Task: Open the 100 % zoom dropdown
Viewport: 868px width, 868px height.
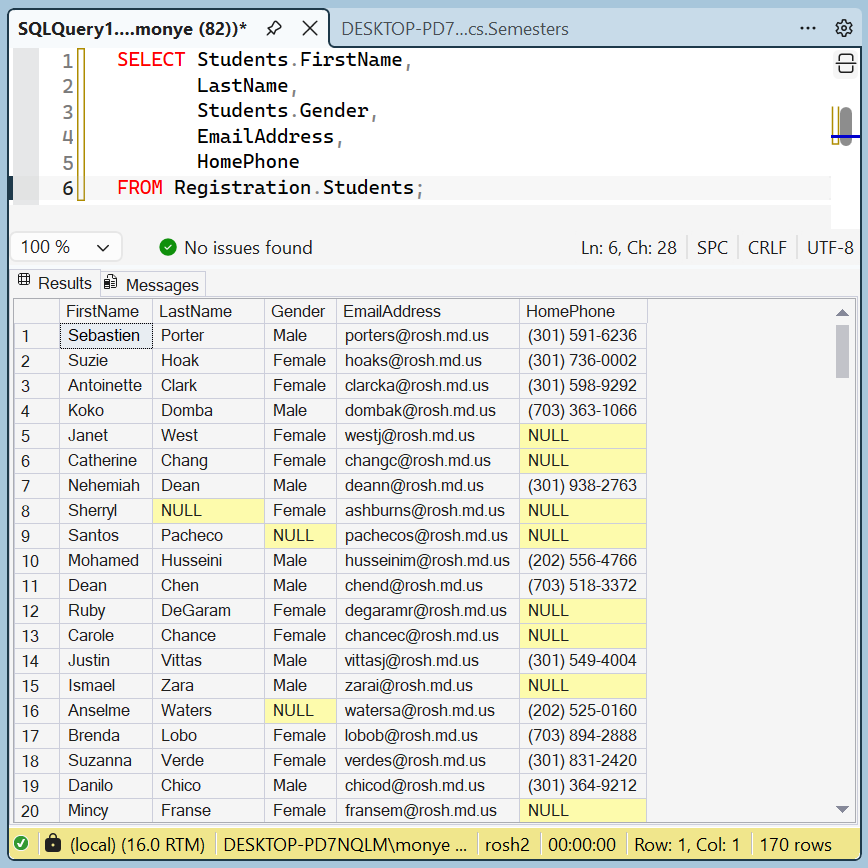Action: click(66, 247)
